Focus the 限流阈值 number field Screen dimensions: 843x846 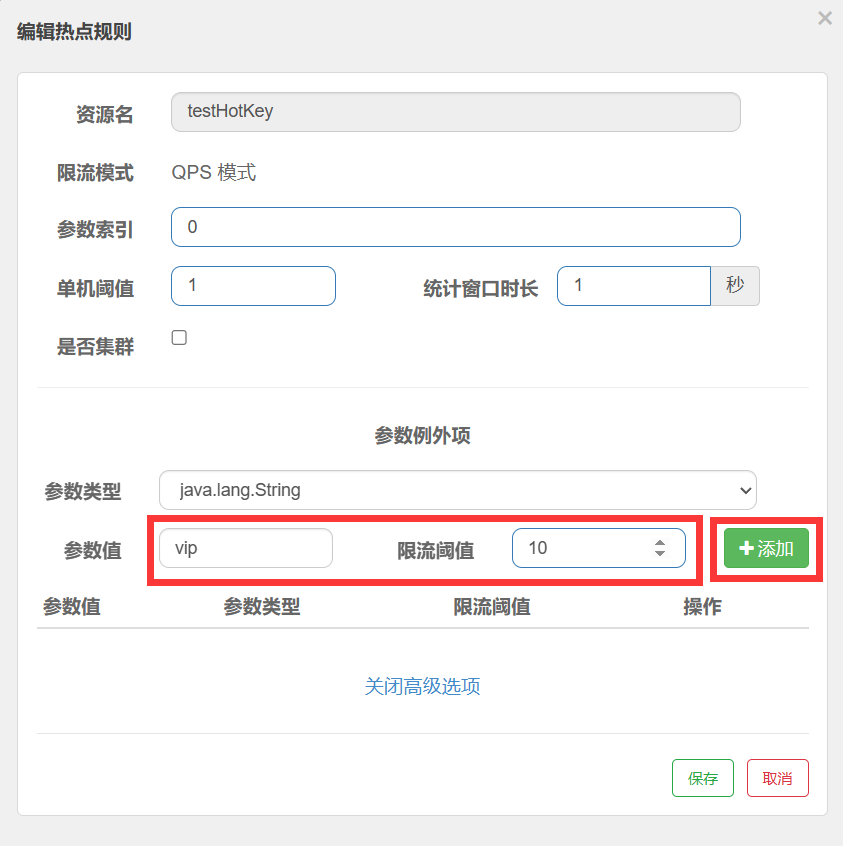pos(580,548)
